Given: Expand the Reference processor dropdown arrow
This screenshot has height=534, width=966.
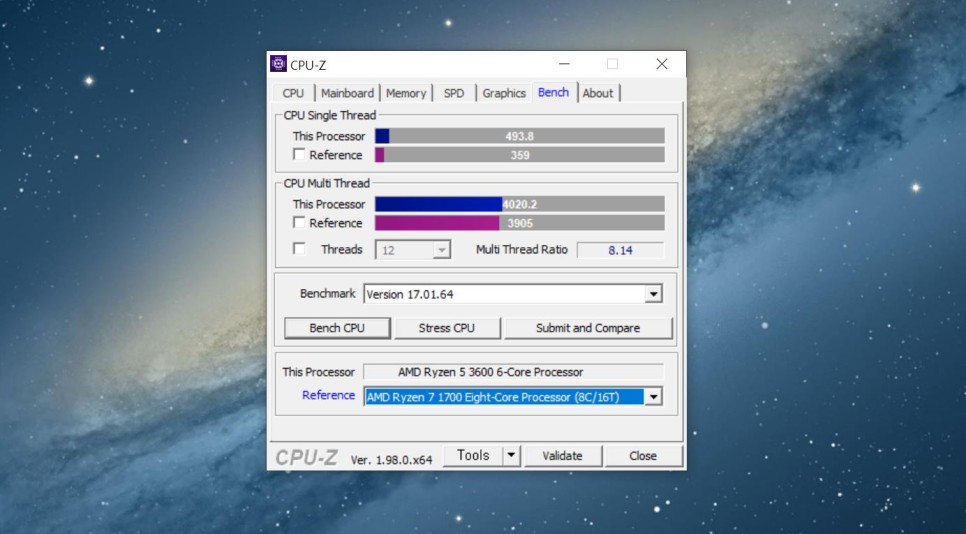Looking at the screenshot, I should tap(653, 397).
